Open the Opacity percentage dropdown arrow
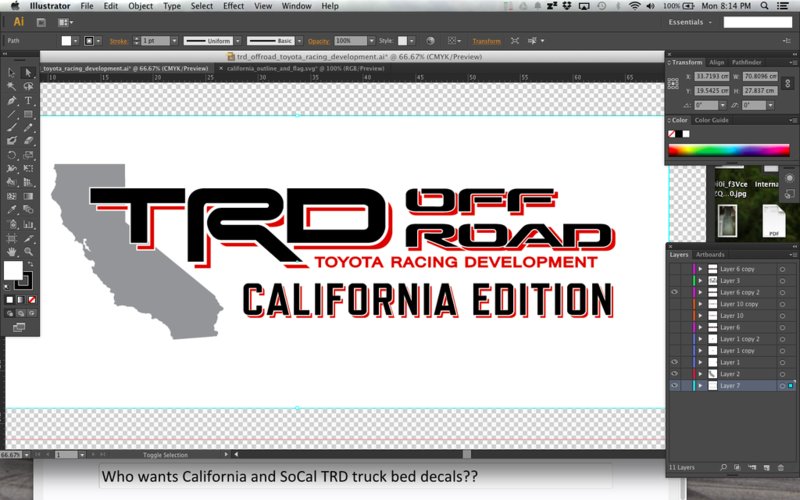Viewport: 800px width, 500px height. (371, 41)
